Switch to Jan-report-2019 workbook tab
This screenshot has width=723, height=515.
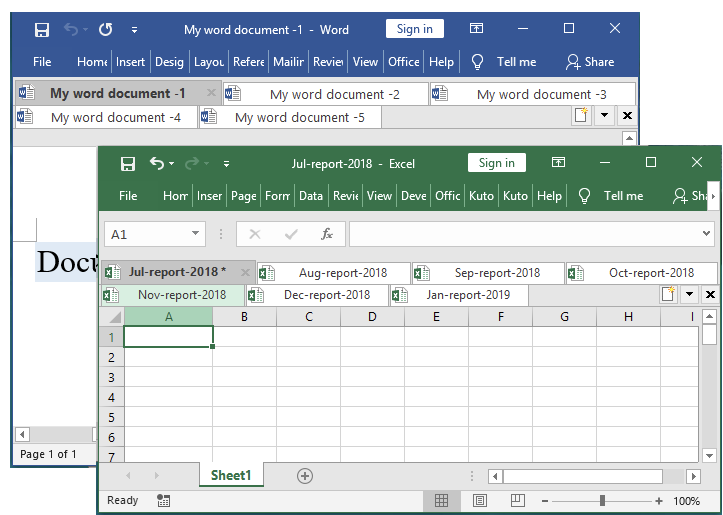tap(459, 295)
